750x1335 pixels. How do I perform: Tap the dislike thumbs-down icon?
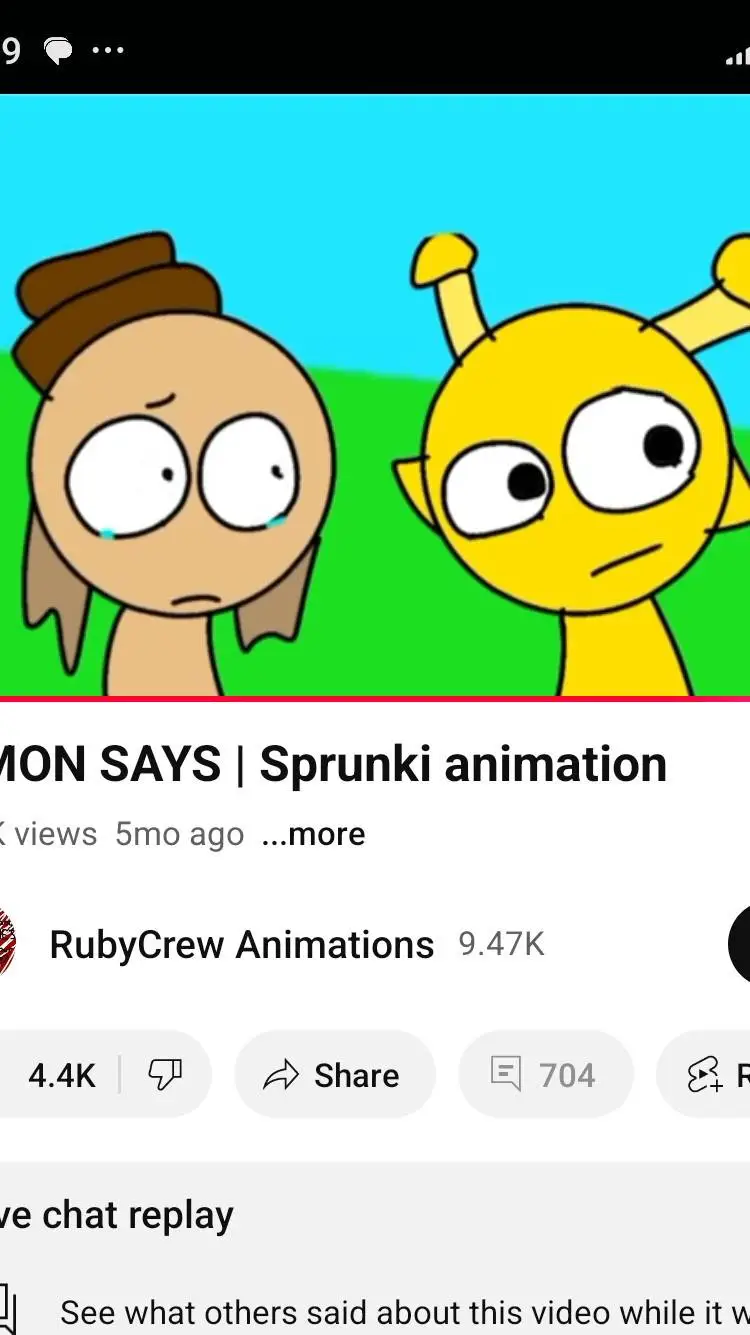[165, 1075]
